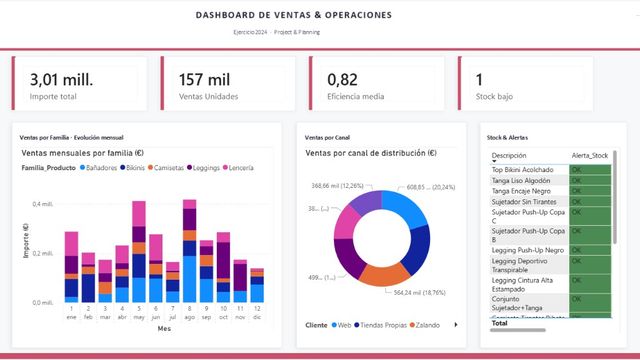
Task: Select the January stacked bar
Action: coord(71,267)
